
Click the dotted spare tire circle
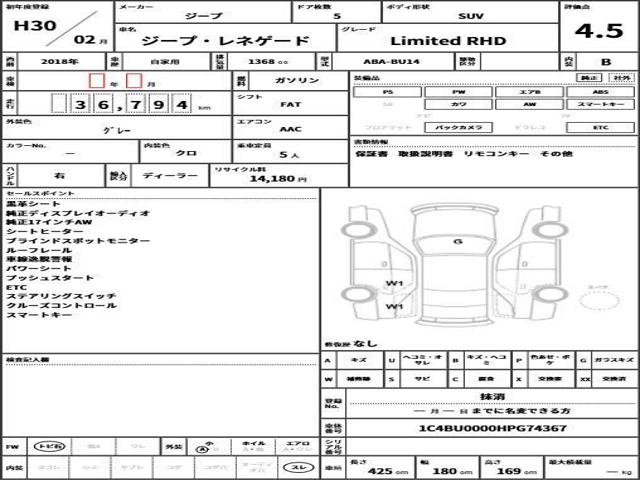pos(599,300)
